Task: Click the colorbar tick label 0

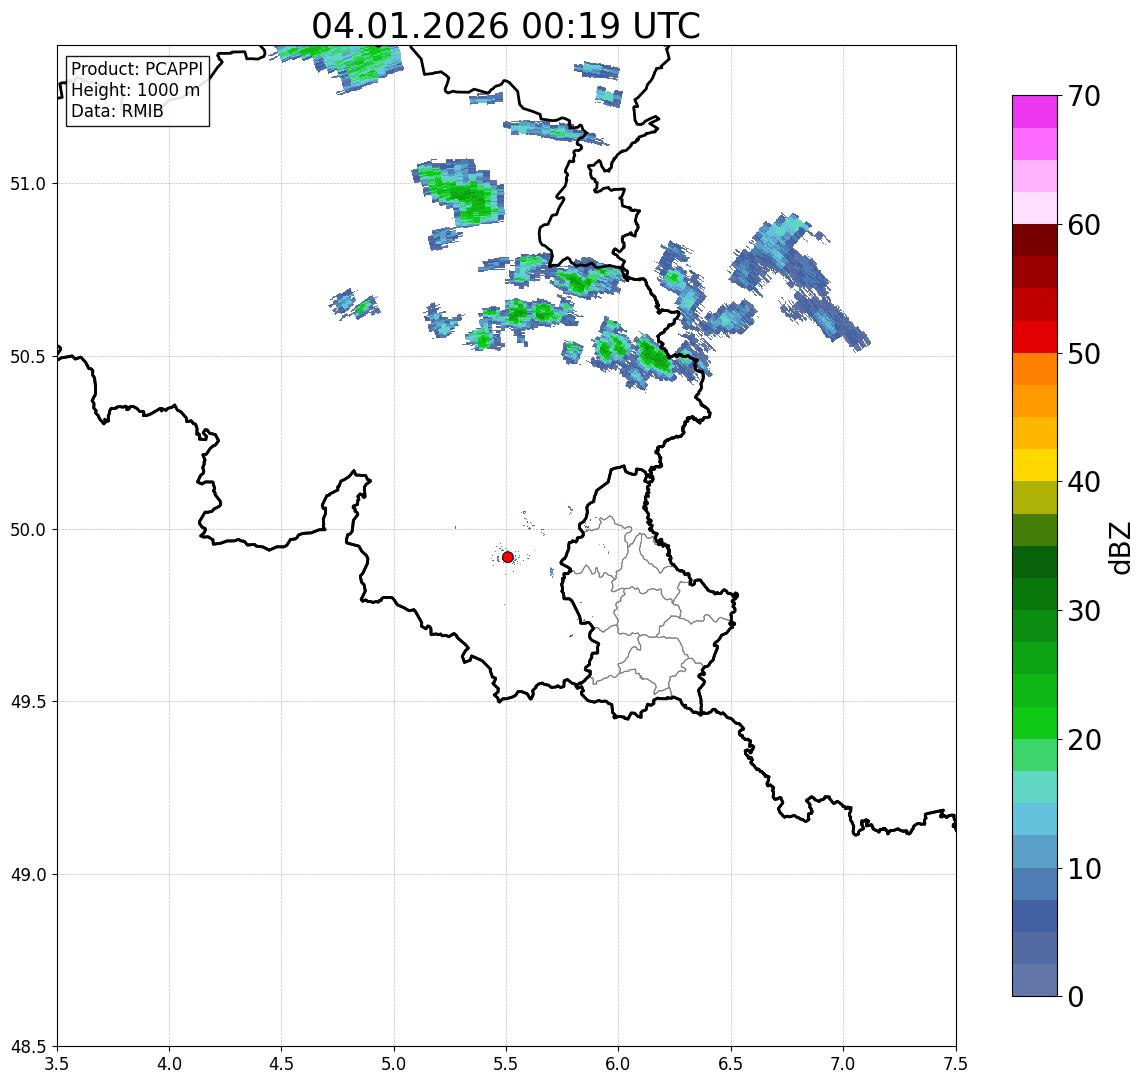Action: pyautogui.click(x=1076, y=996)
